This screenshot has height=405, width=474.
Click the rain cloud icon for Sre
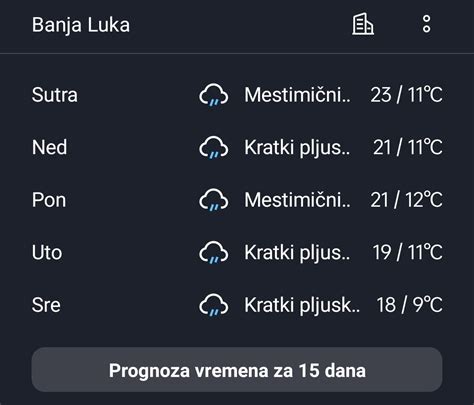(214, 305)
